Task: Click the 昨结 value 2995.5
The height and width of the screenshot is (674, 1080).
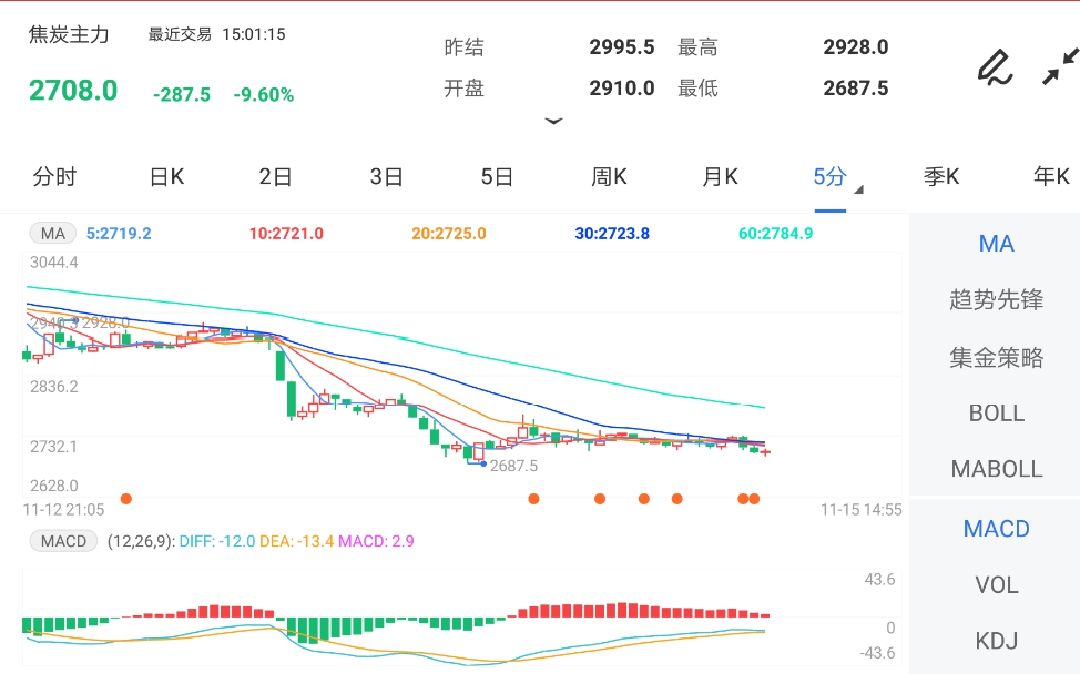Action: [622, 47]
